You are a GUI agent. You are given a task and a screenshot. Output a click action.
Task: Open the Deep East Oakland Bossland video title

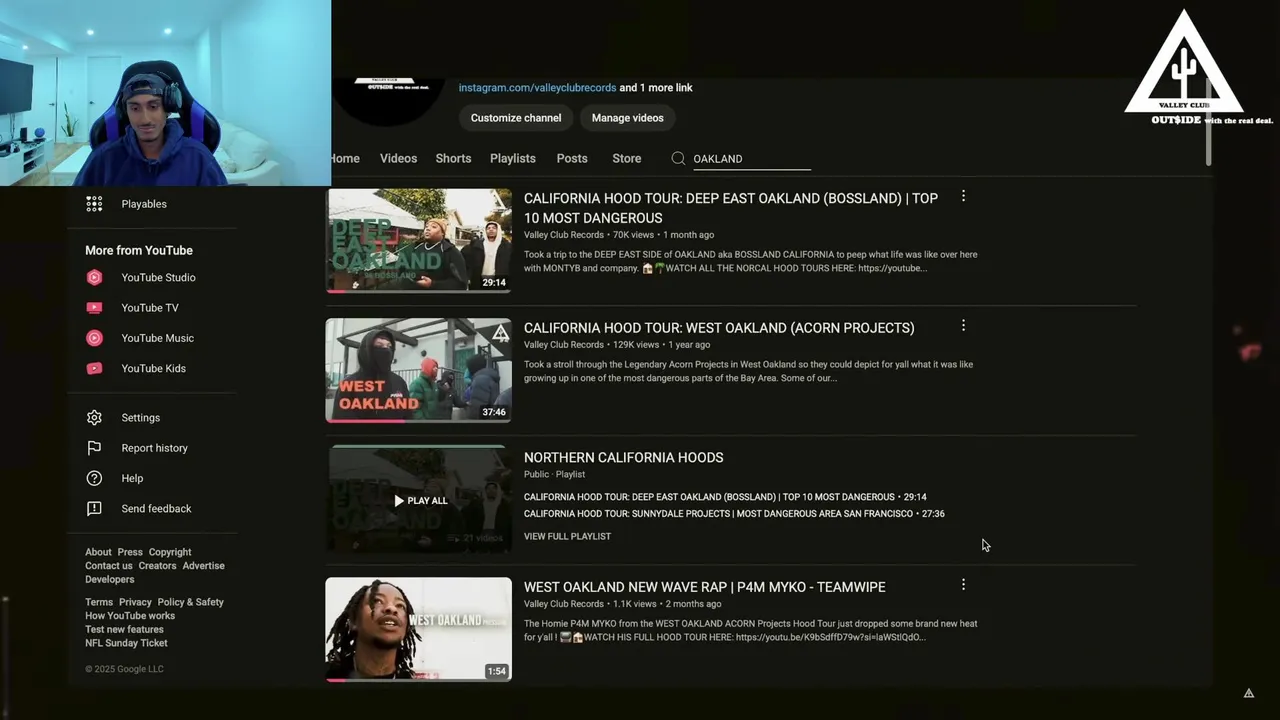click(731, 208)
